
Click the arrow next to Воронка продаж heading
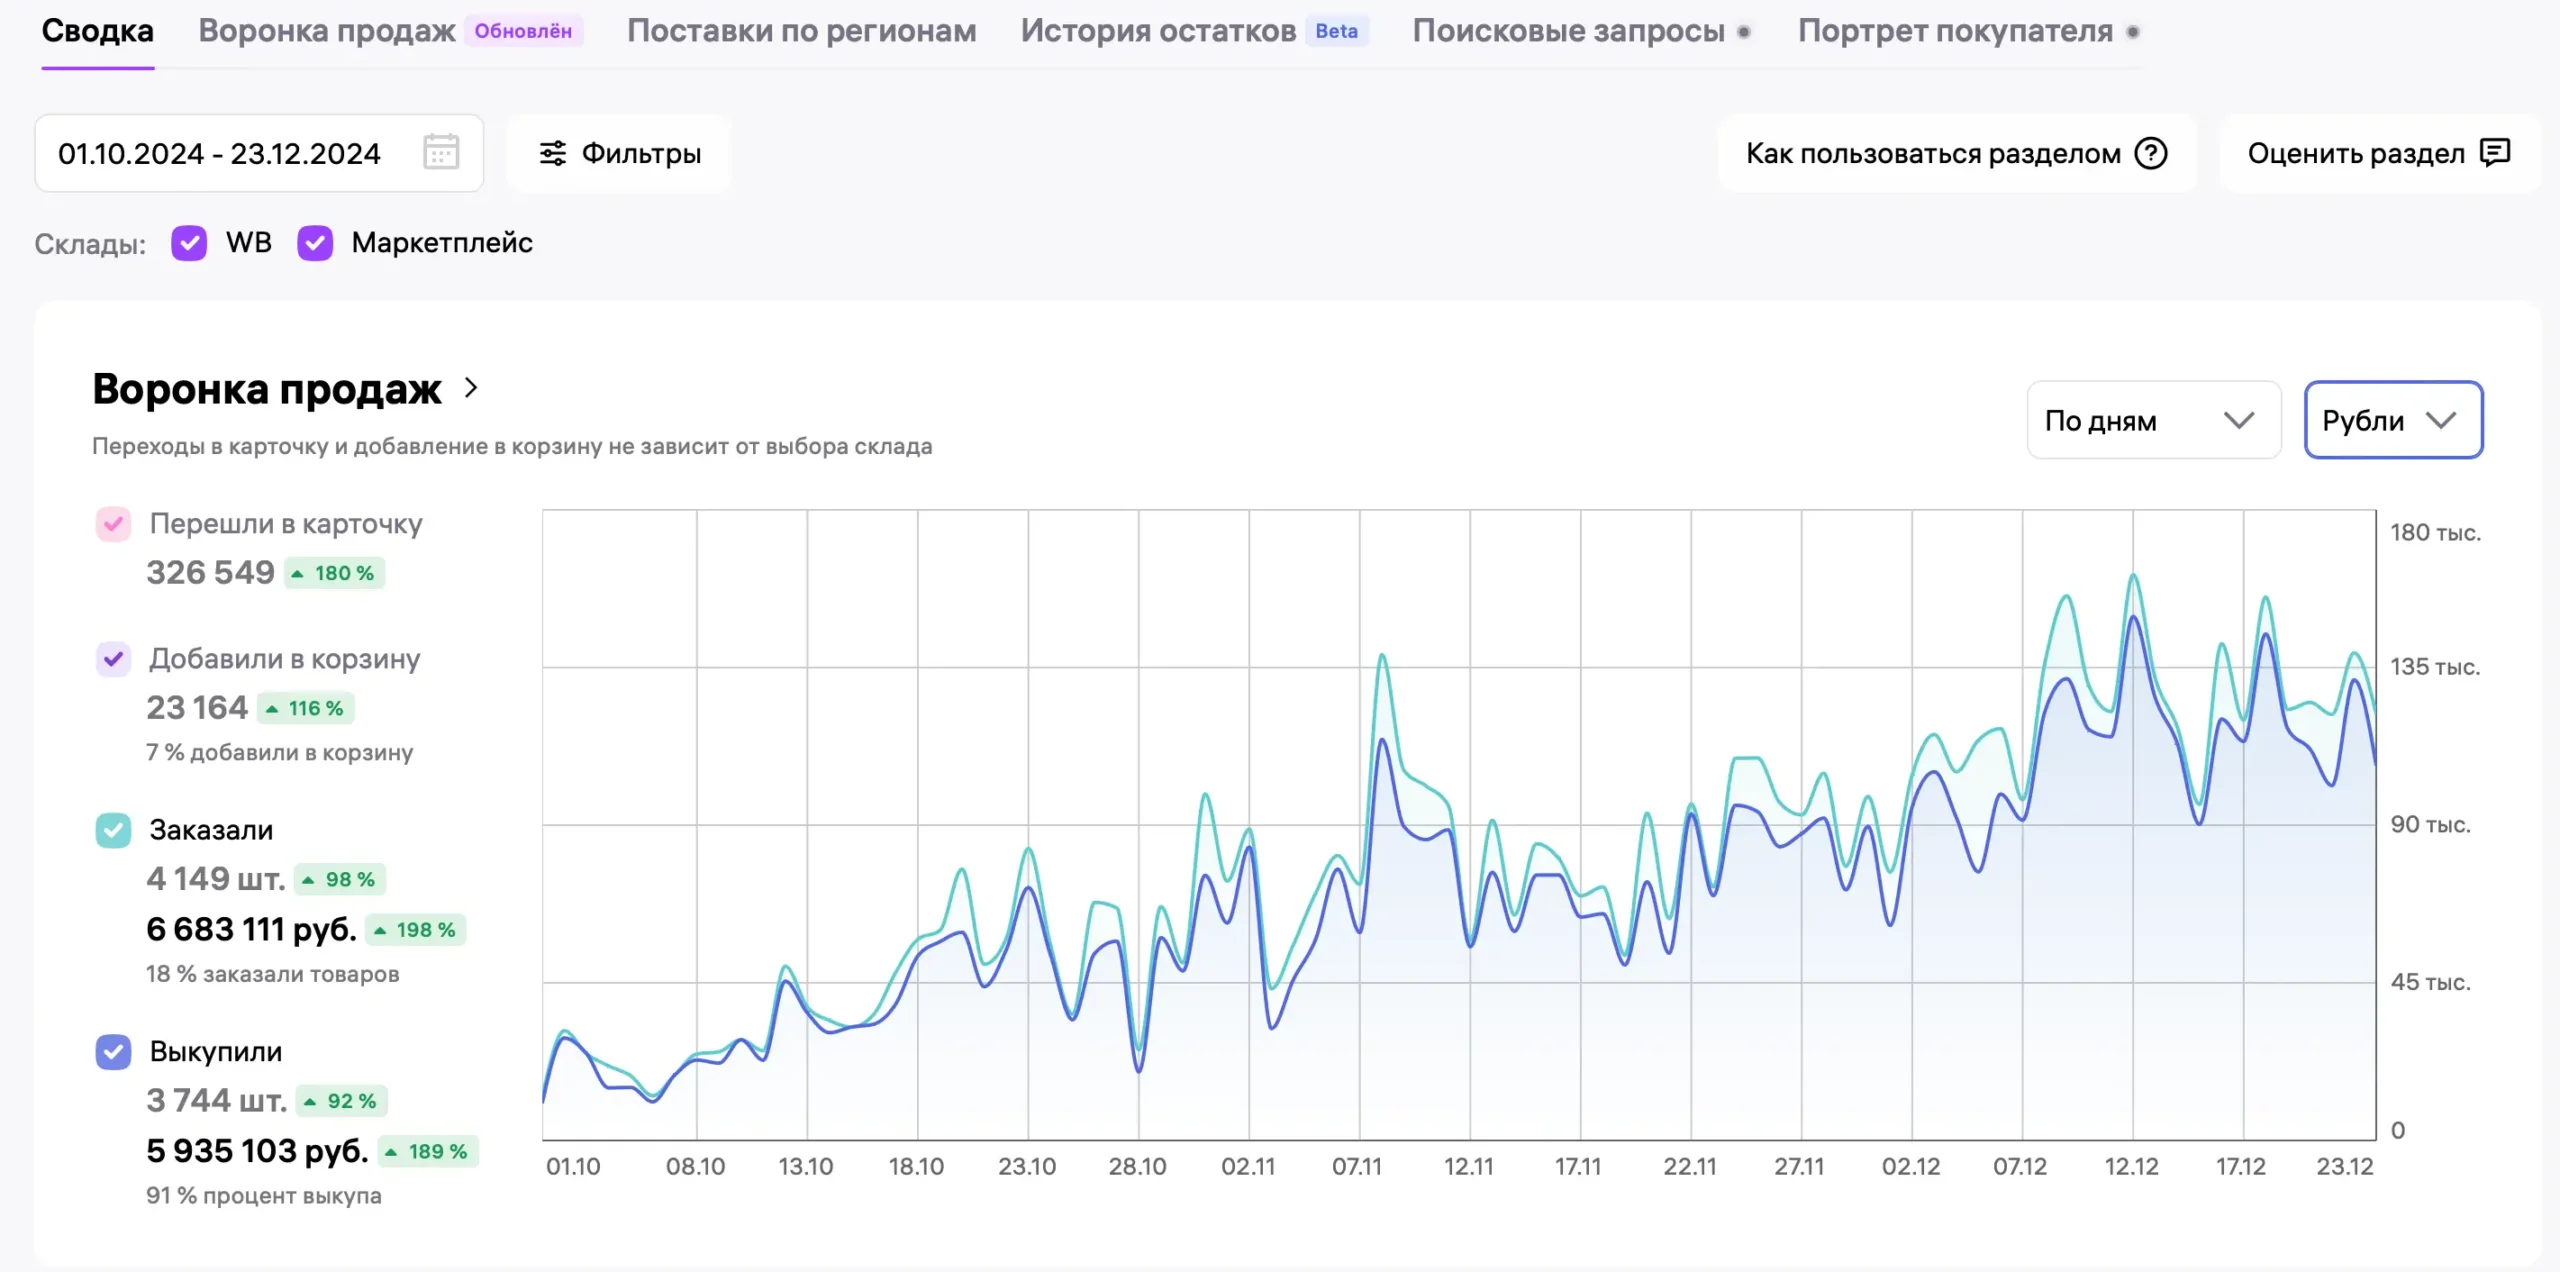click(x=472, y=388)
